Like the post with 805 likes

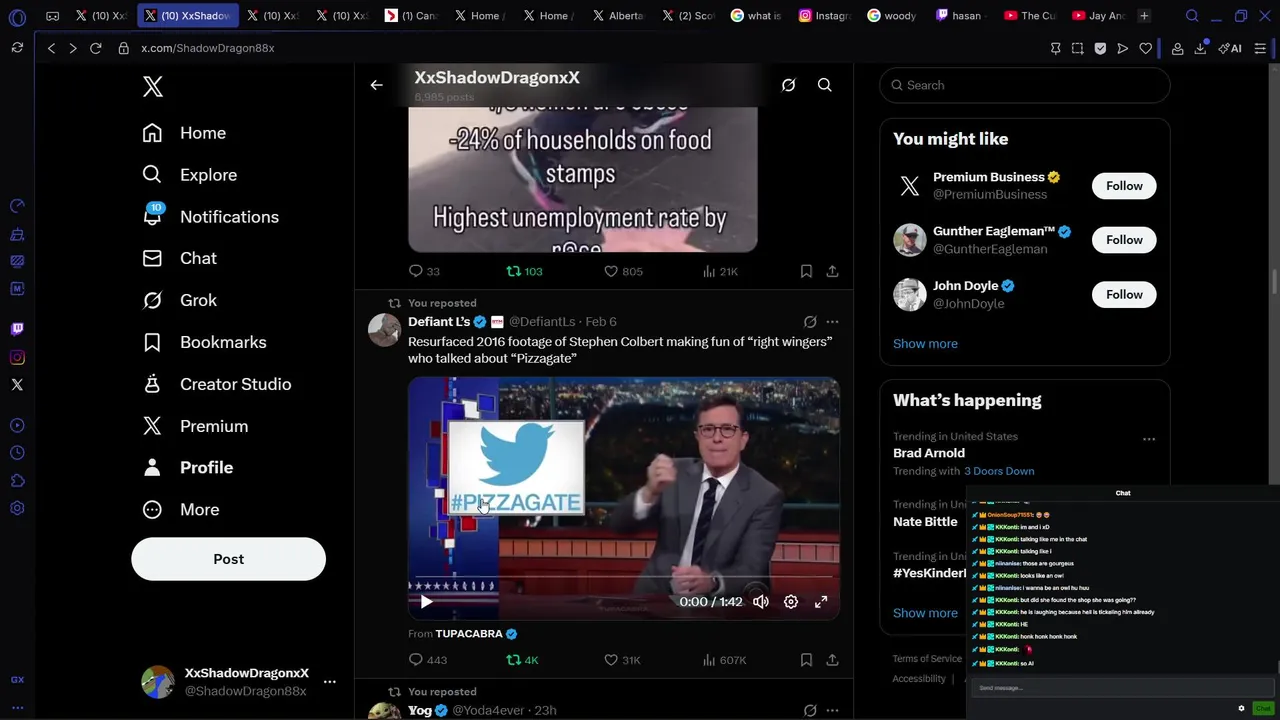point(623,271)
